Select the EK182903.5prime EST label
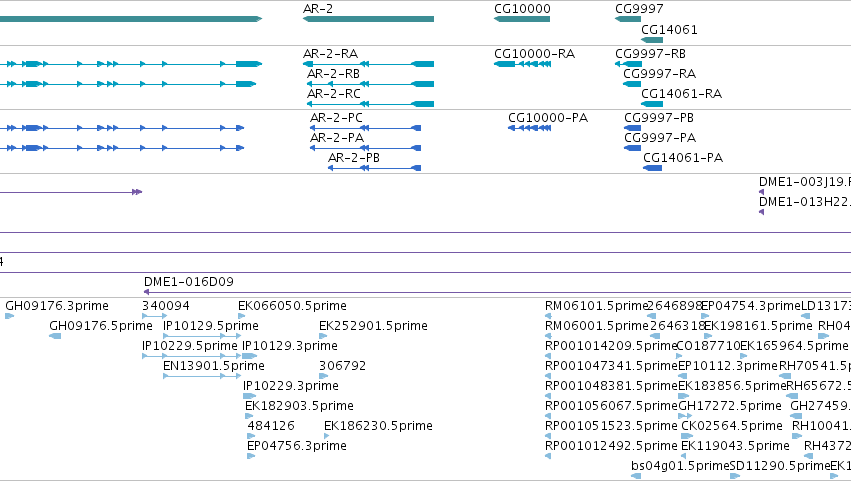Viewport: 851px width, 481px height. coord(300,406)
